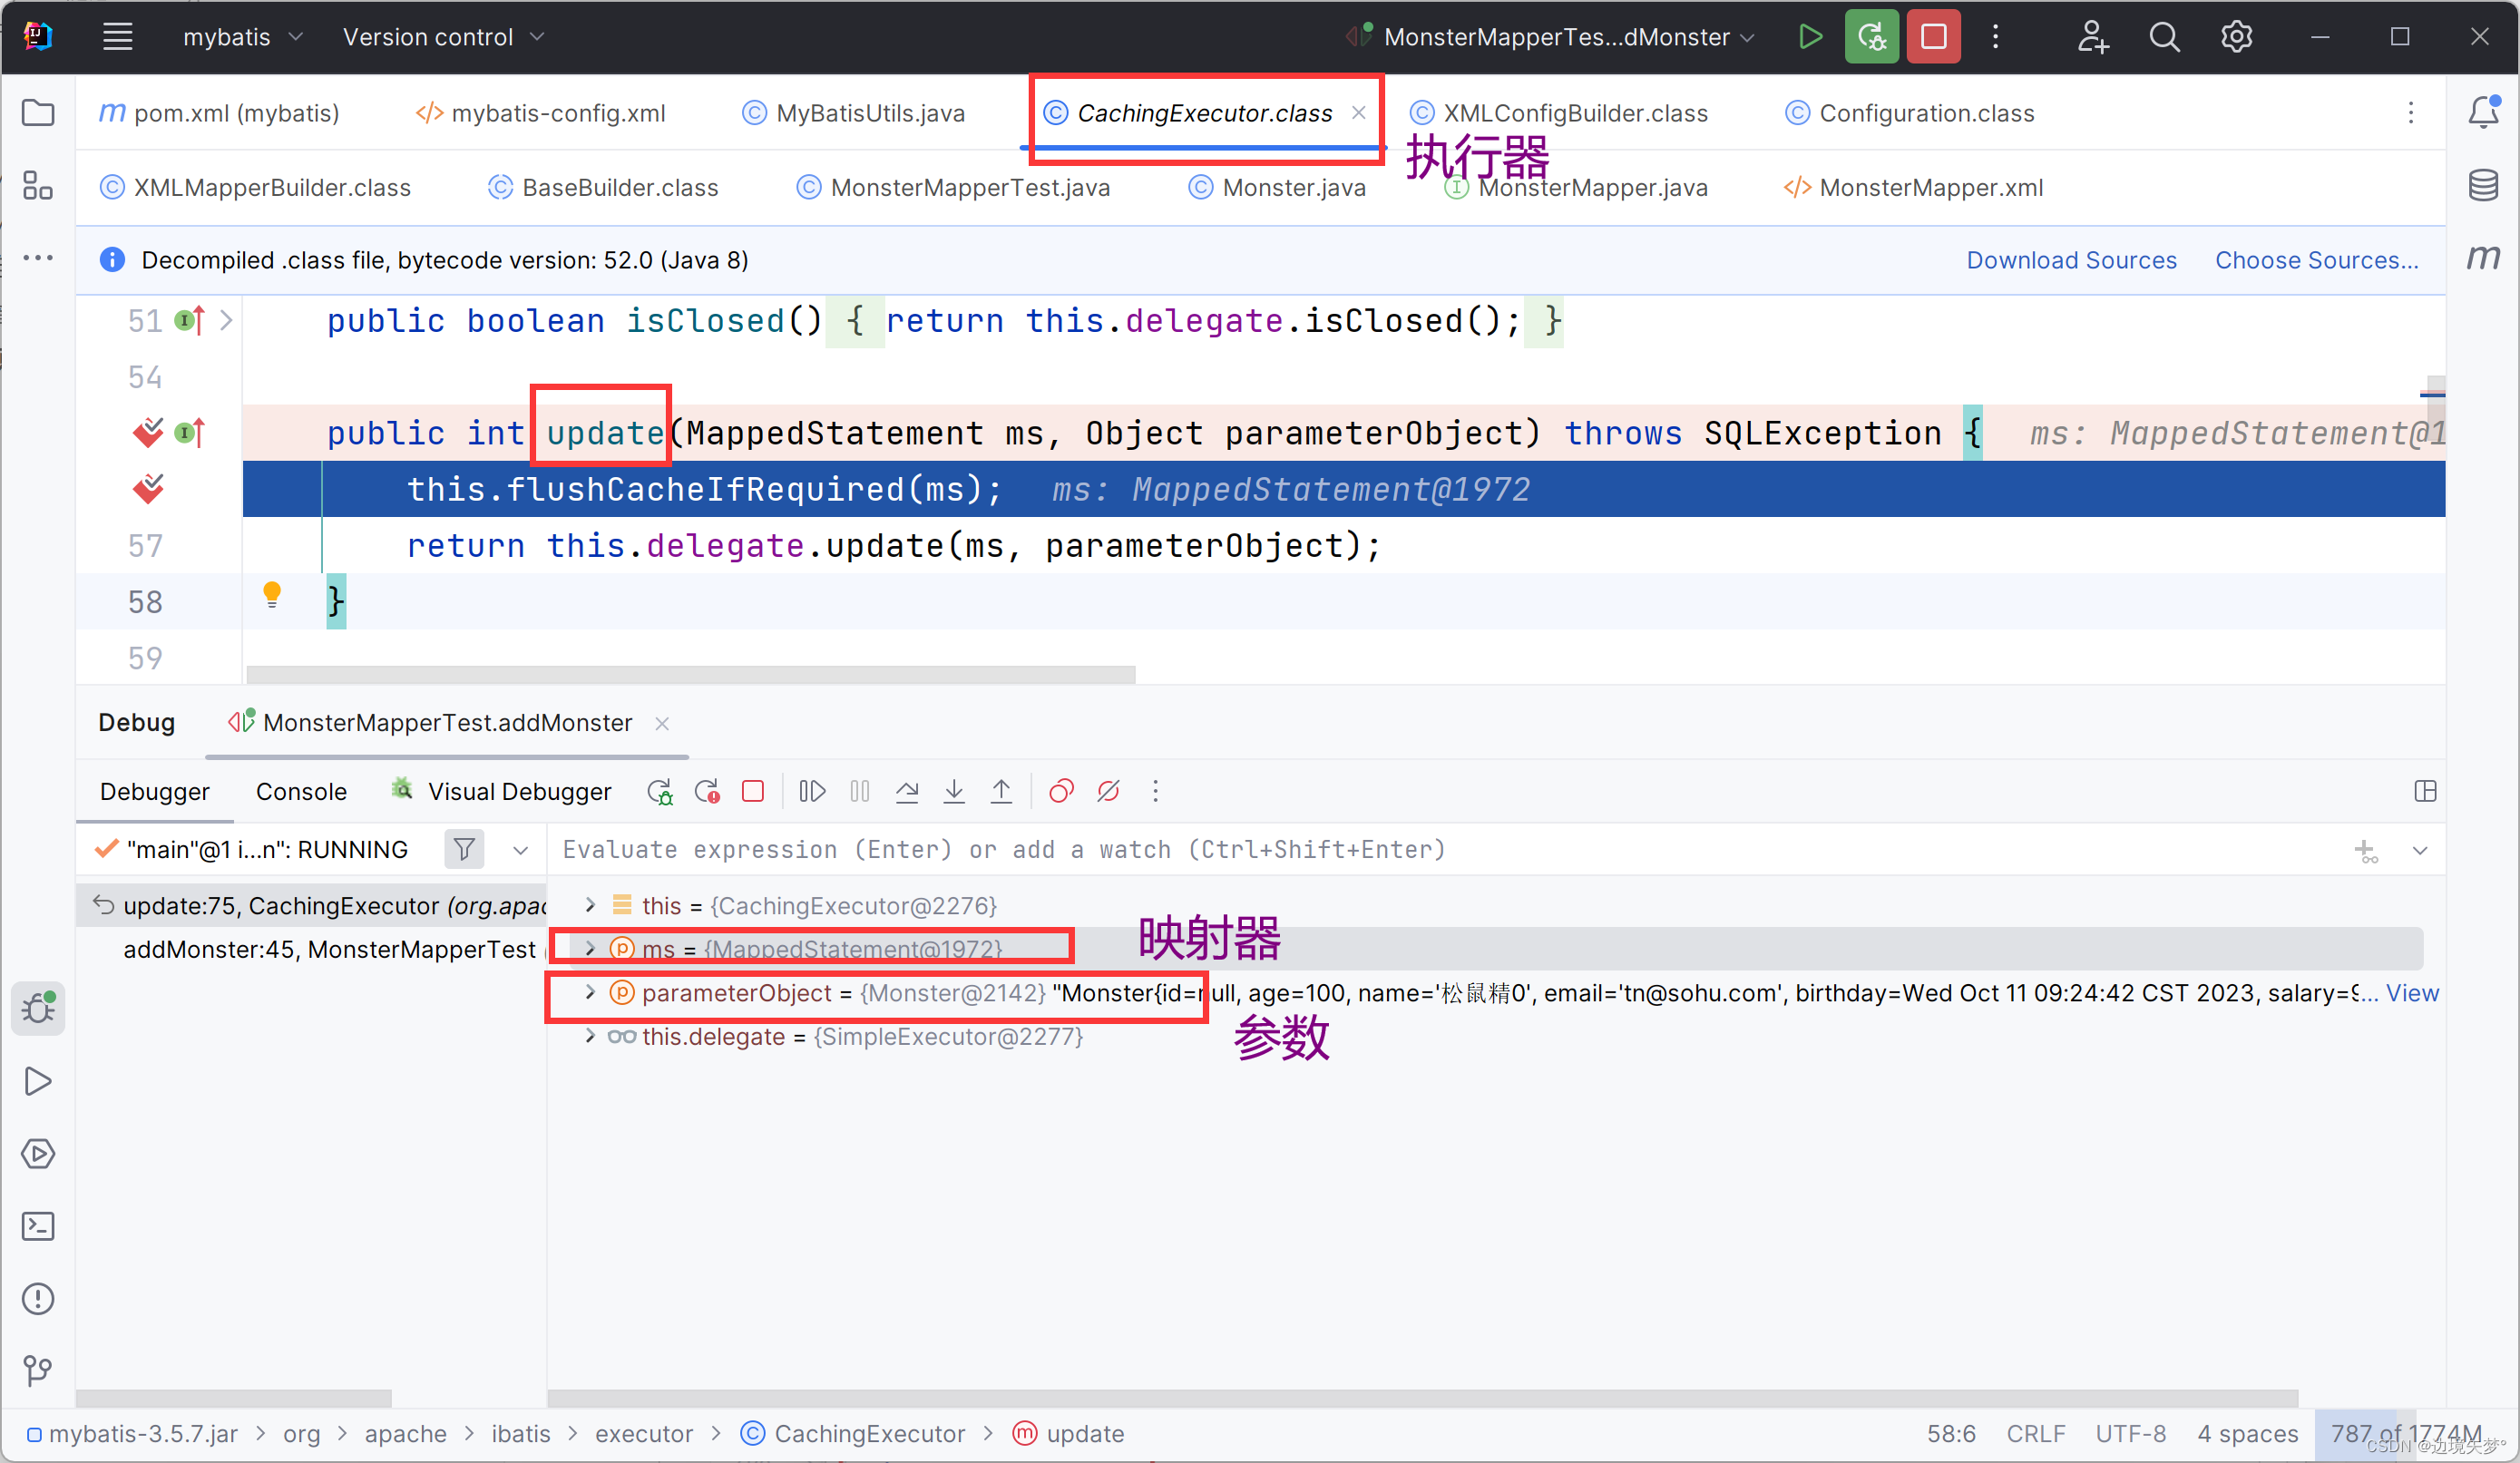This screenshot has width=2520, height=1463.
Task: Switch to the Console tab
Action: click(x=301, y=792)
